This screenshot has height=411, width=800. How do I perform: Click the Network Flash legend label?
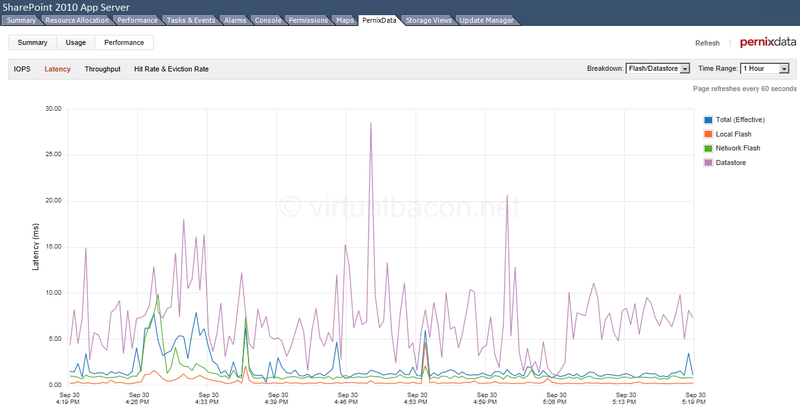738,148
